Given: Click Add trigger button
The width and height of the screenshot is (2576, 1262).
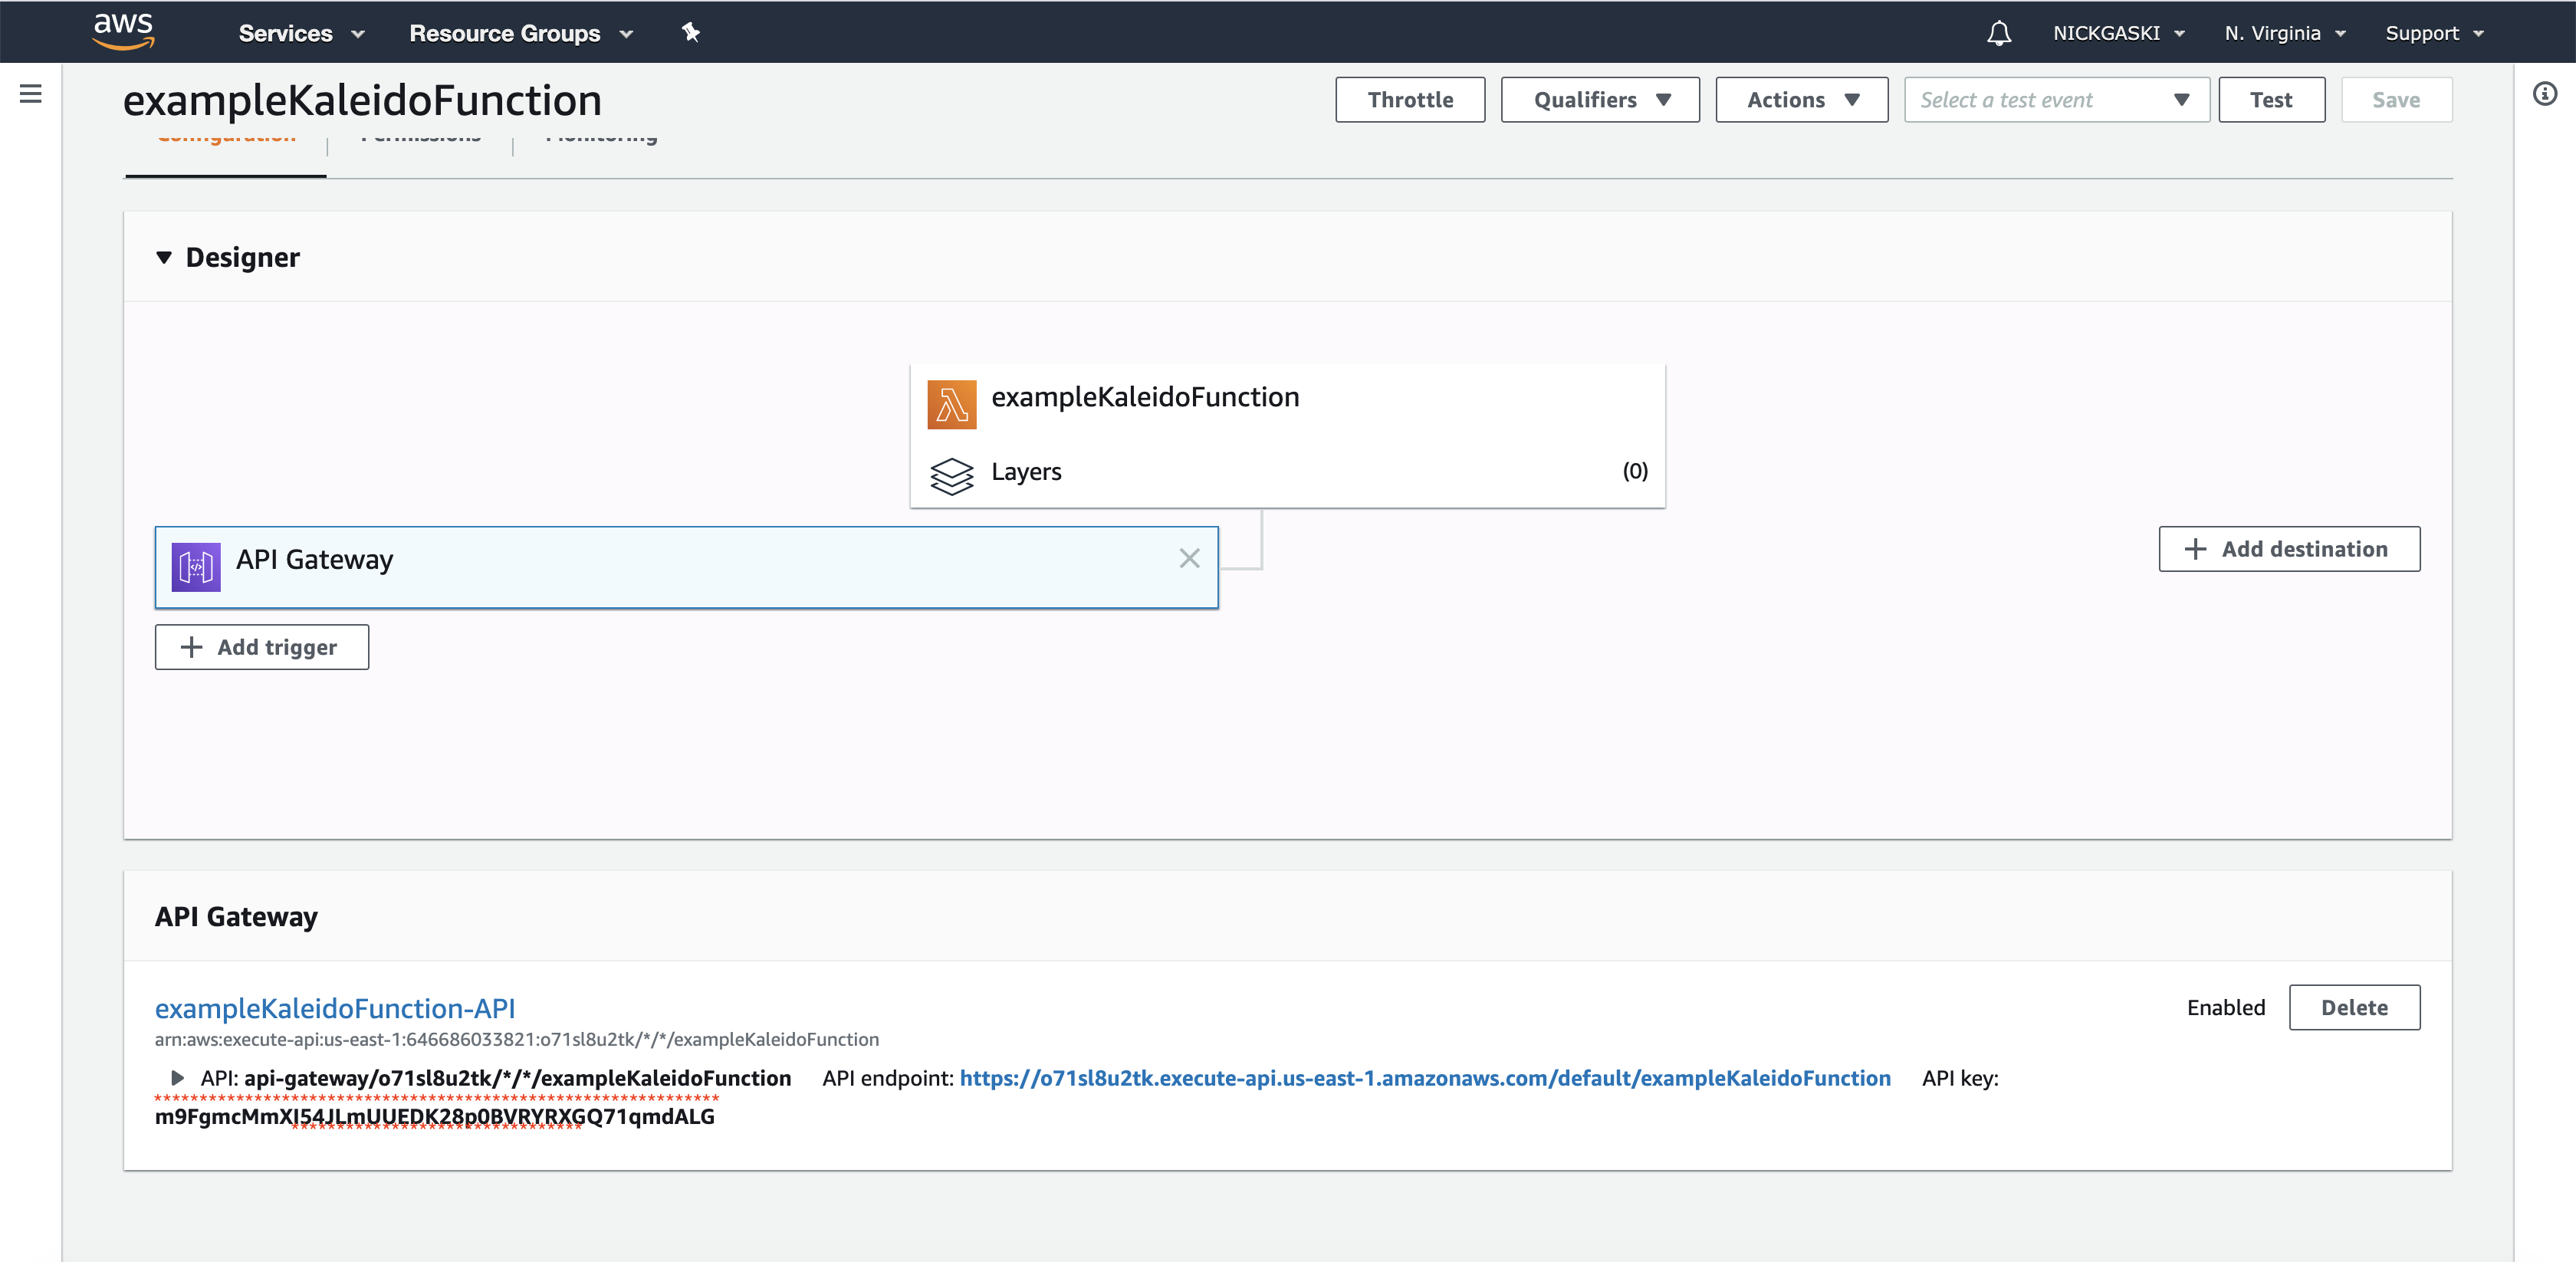Looking at the screenshot, I should [x=262, y=647].
